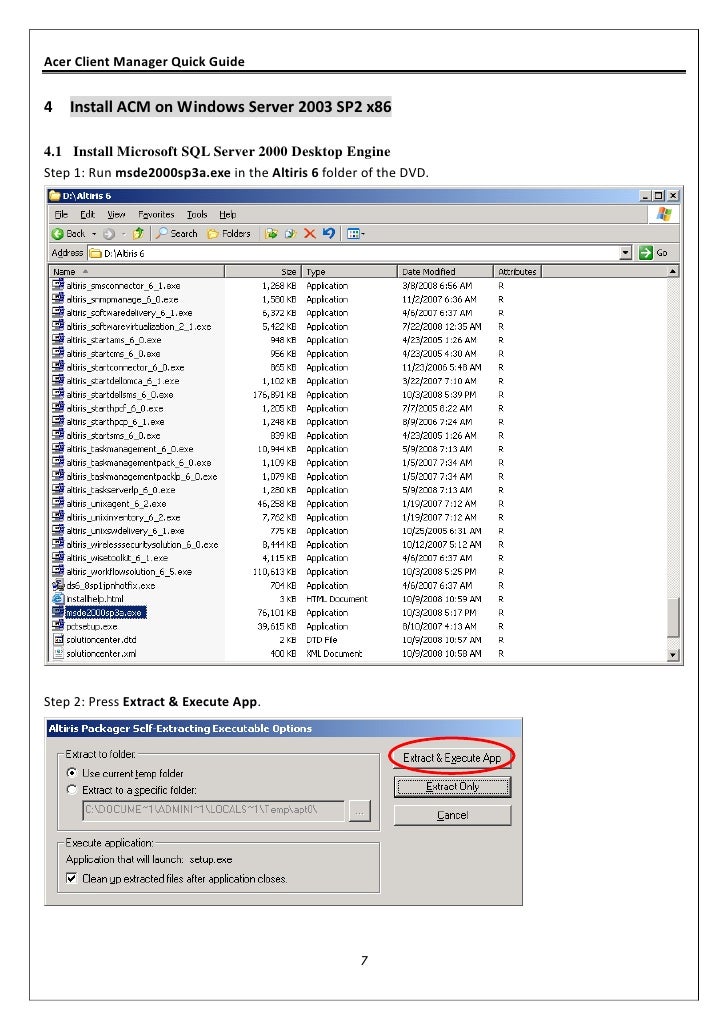Click the Copy To folder icon

point(290,234)
